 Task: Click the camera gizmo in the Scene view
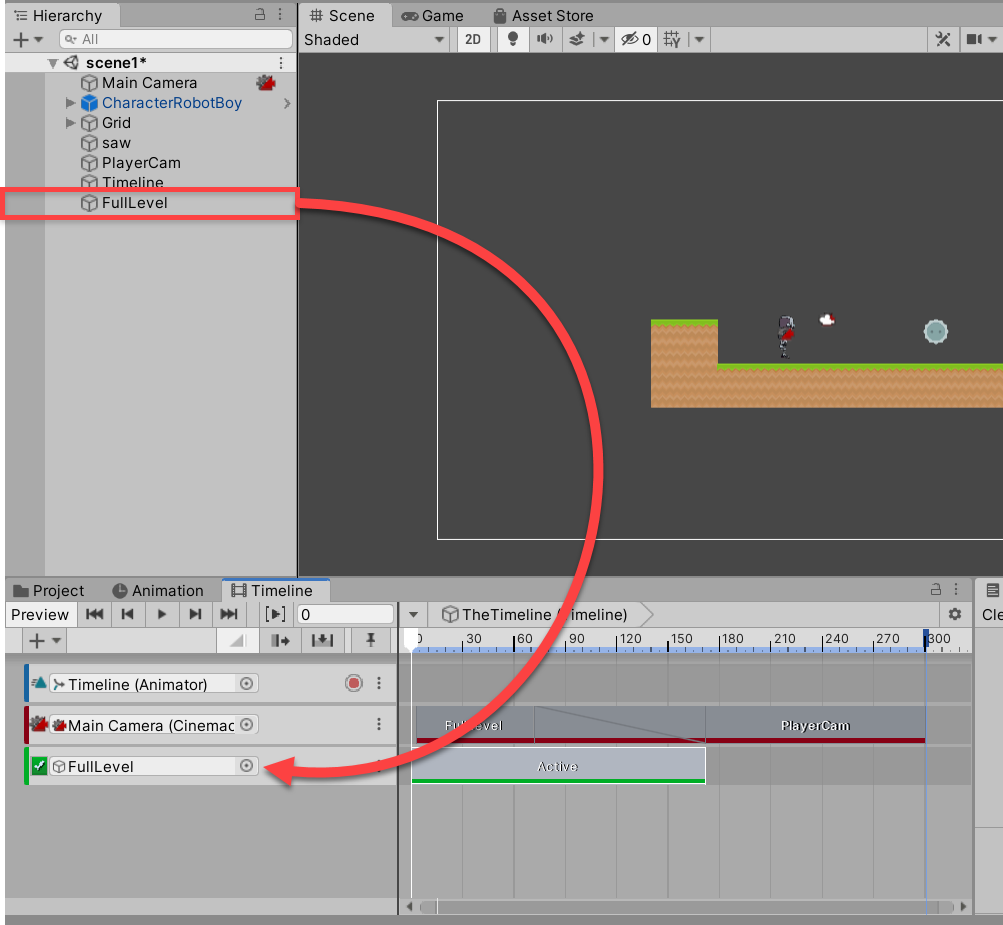click(x=827, y=319)
